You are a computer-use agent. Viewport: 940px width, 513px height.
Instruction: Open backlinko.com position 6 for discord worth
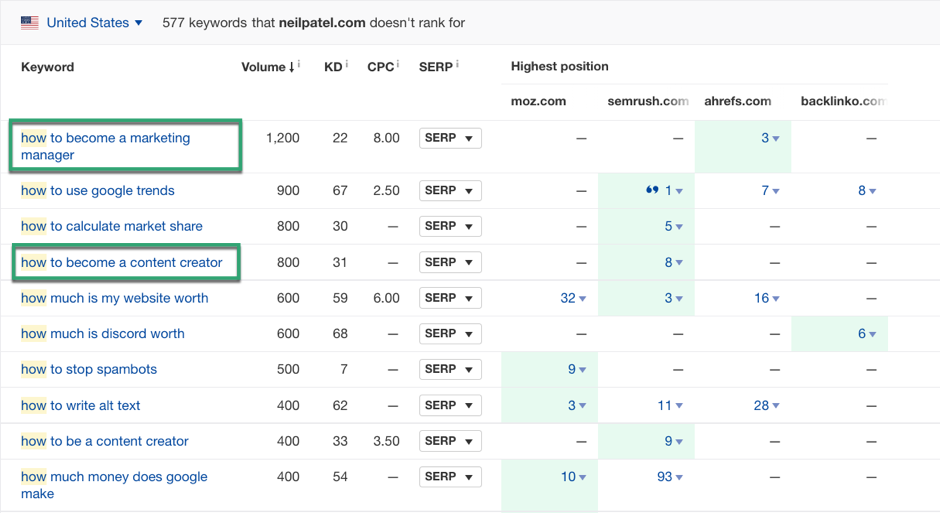click(866, 333)
